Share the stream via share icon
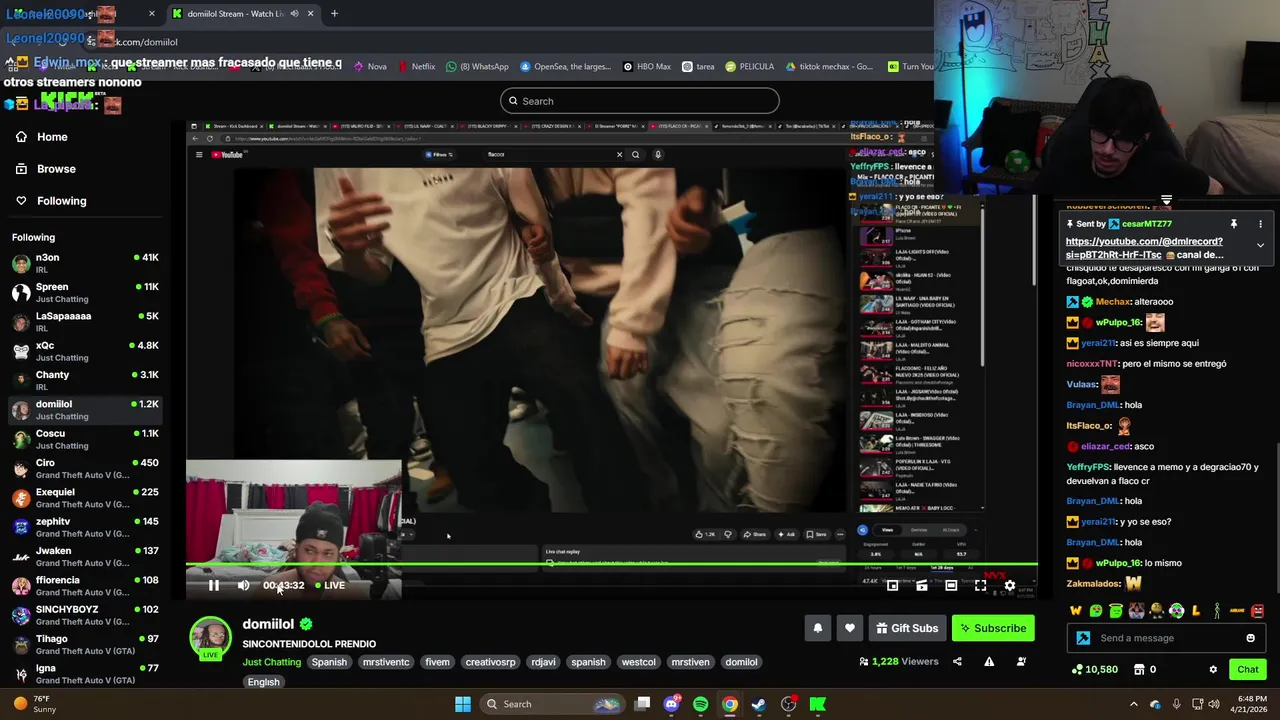This screenshot has height=720, width=1280. pyautogui.click(x=957, y=661)
